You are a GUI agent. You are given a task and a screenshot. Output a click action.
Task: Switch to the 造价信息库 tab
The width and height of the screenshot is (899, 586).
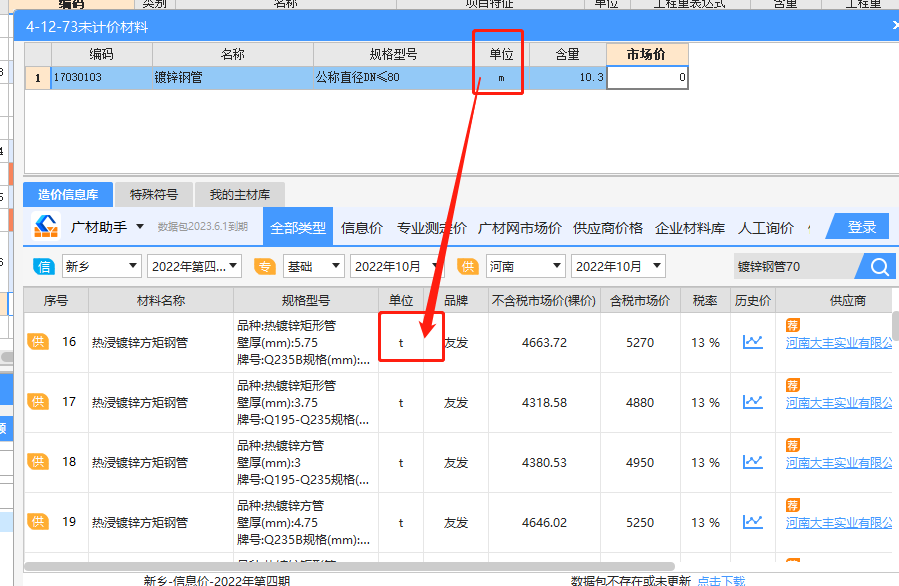[68, 195]
